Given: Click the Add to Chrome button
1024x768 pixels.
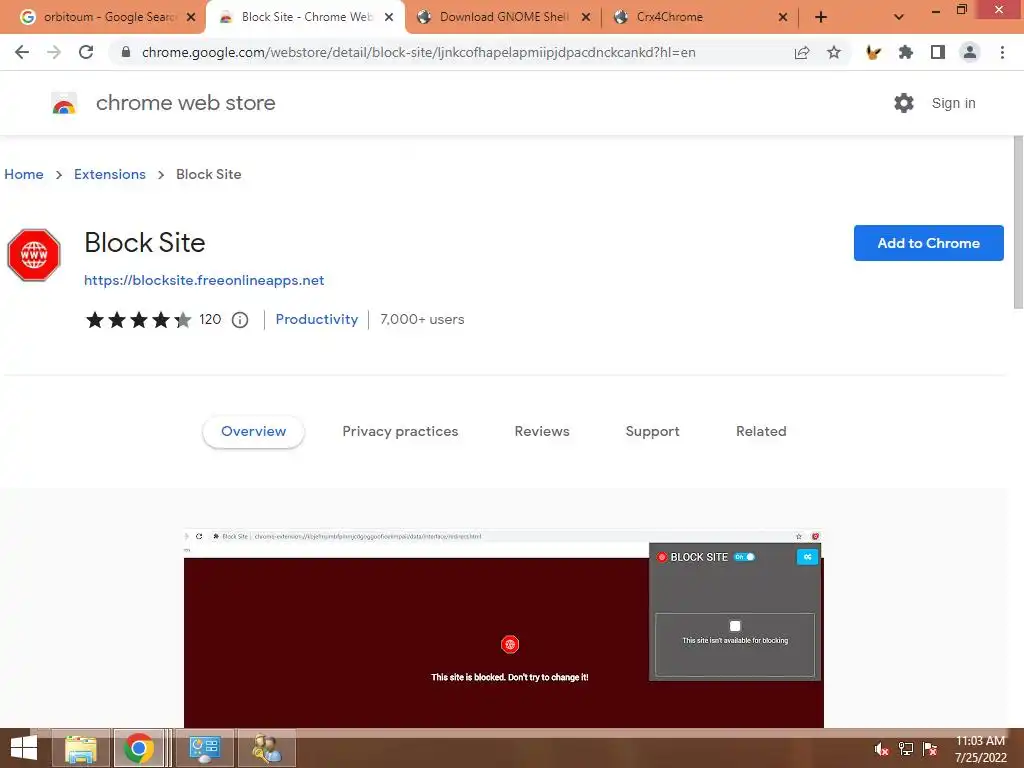Looking at the screenshot, I should (929, 243).
